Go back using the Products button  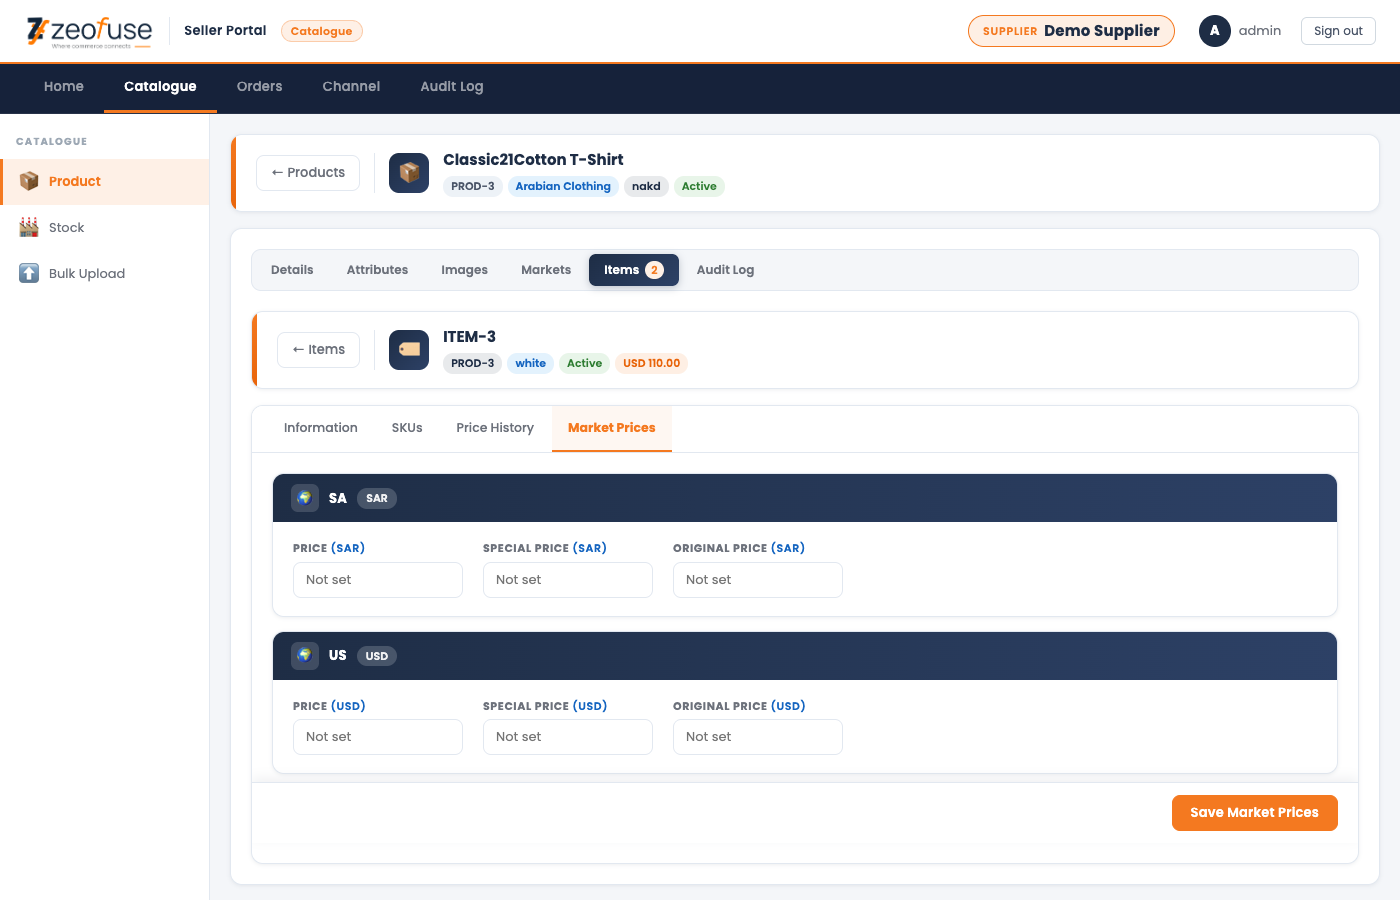(x=308, y=173)
